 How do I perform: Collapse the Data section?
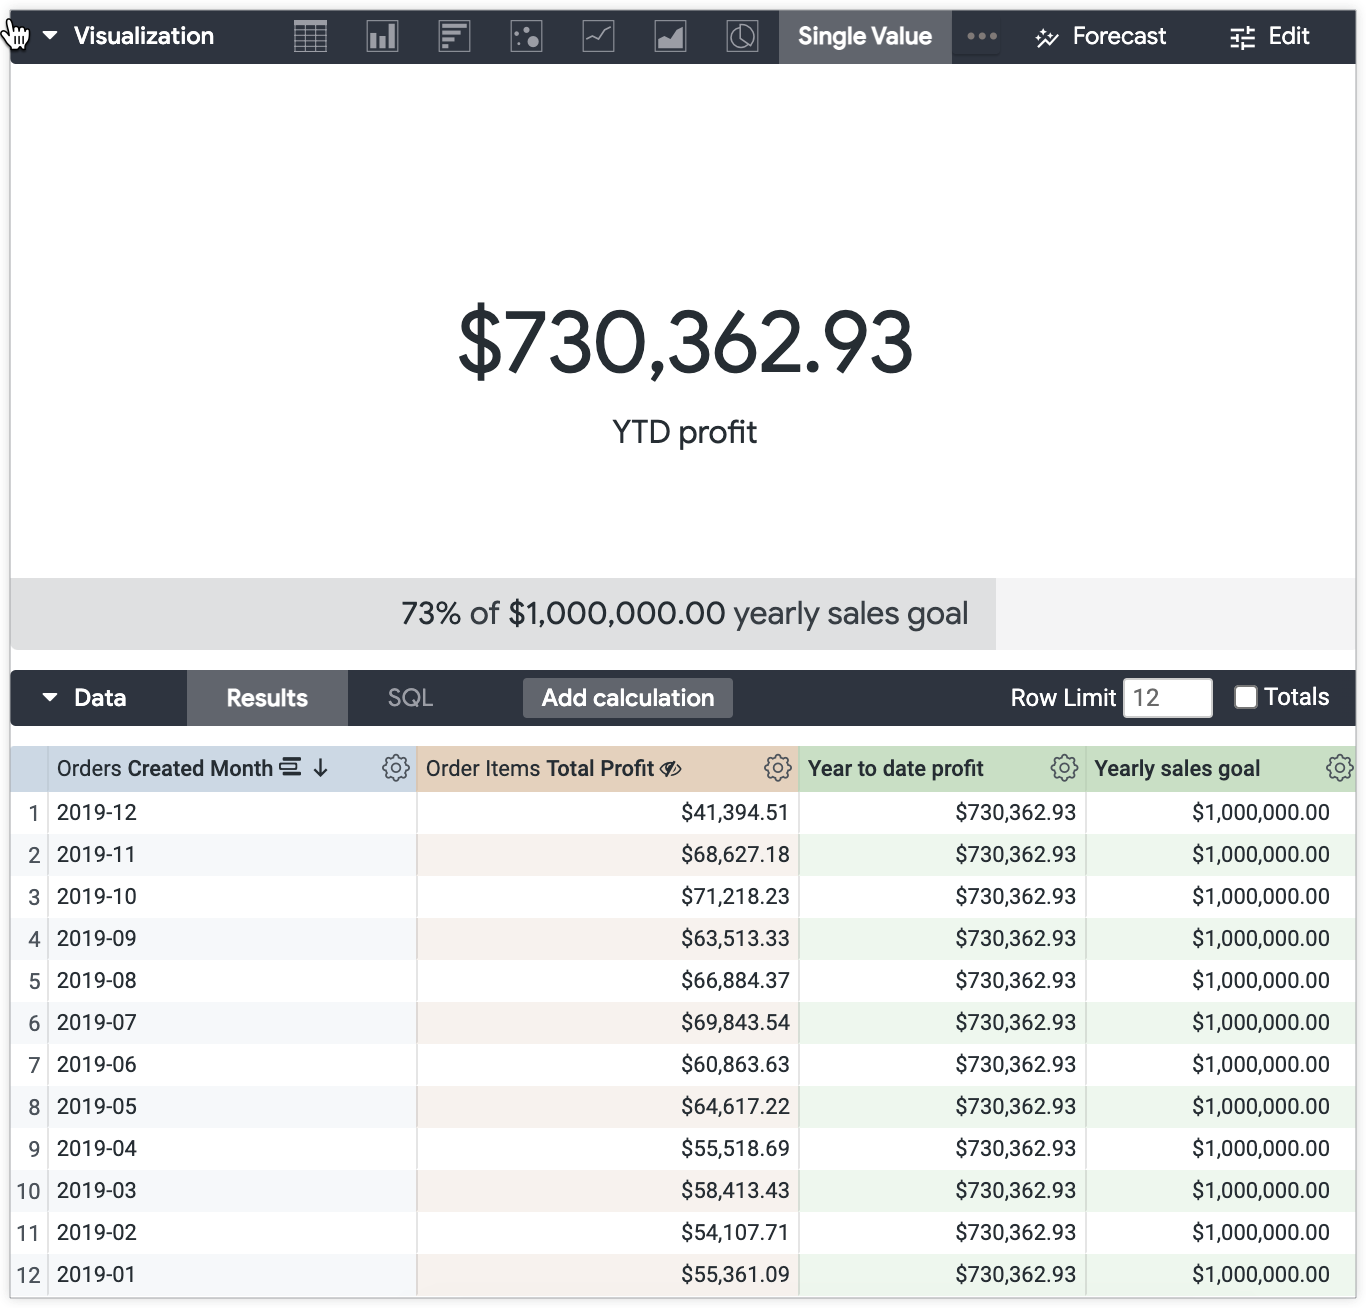point(50,697)
